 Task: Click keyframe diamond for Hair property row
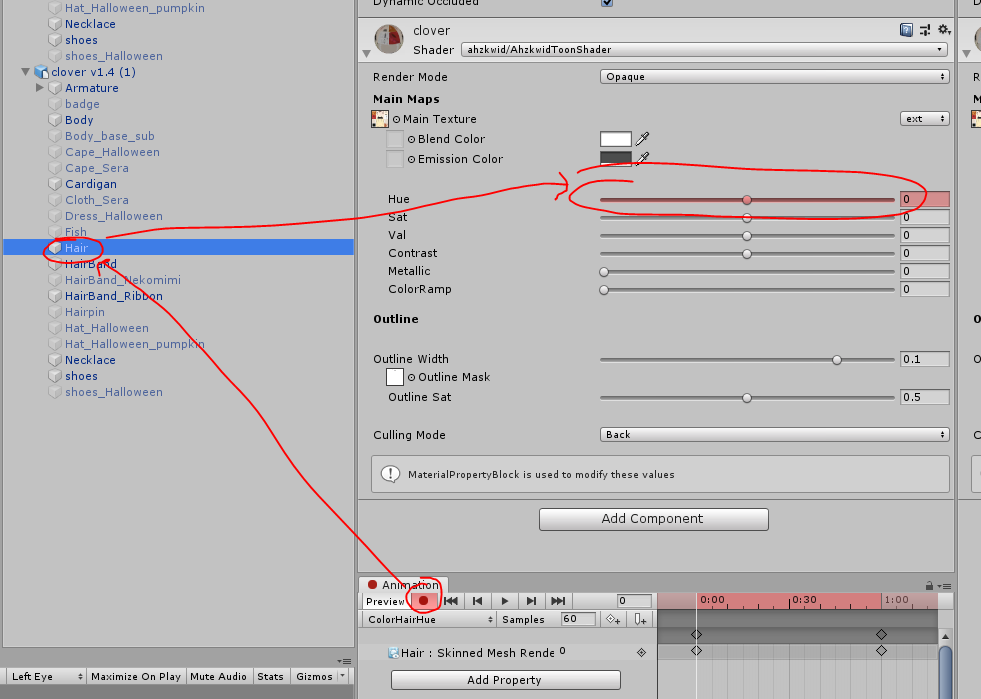641,652
